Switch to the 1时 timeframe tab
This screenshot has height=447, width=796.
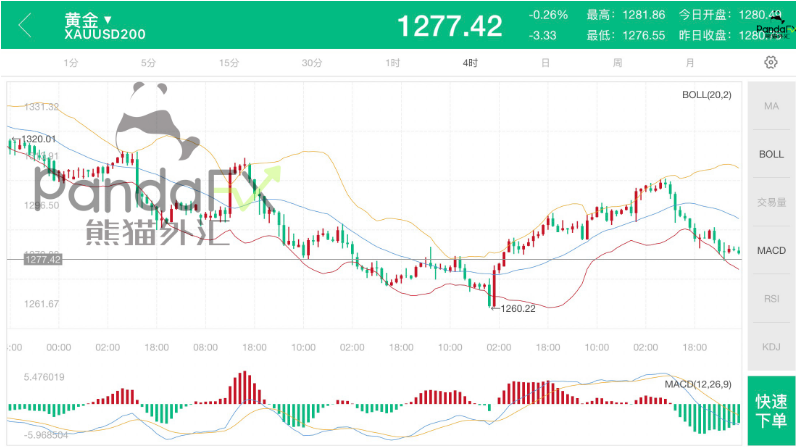pyautogui.click(x=392, y=63)
